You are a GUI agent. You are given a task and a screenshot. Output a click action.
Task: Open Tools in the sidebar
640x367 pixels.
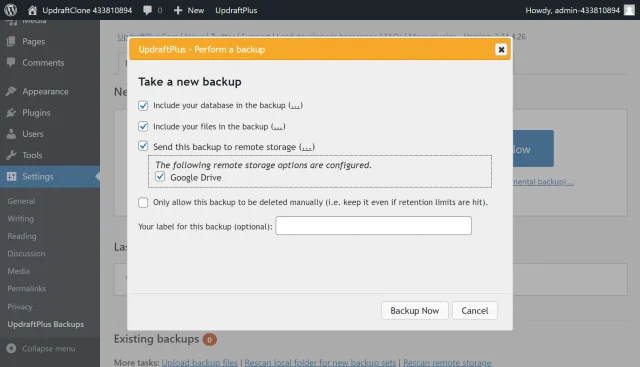(32, 155)
